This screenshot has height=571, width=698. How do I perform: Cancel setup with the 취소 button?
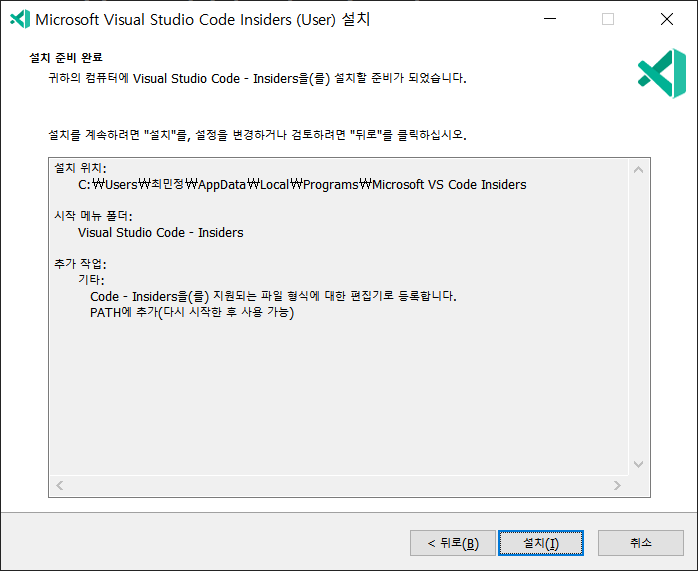pos(641,543)
